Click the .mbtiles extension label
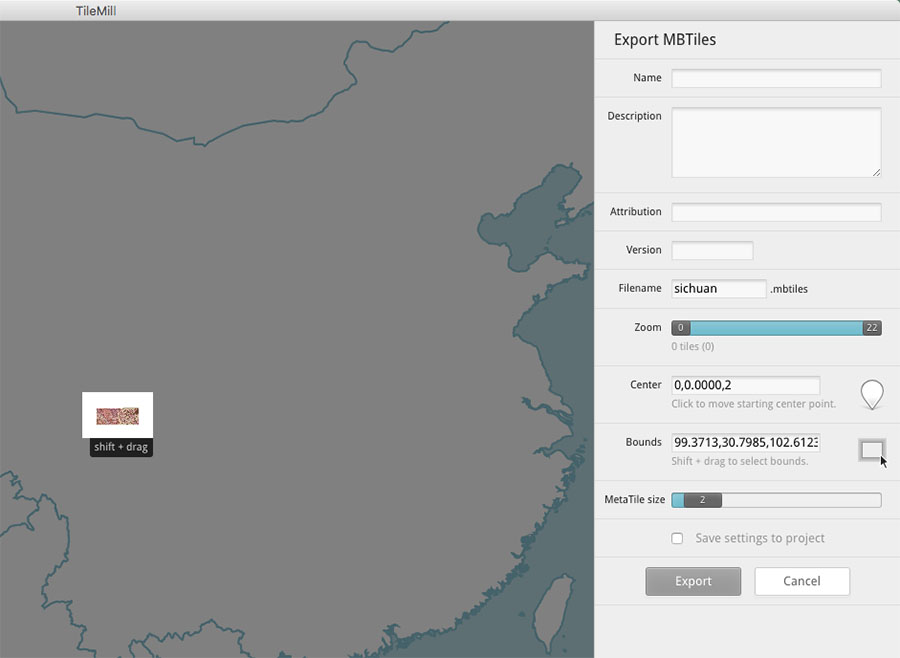900x658 pixels. [789, 289]
